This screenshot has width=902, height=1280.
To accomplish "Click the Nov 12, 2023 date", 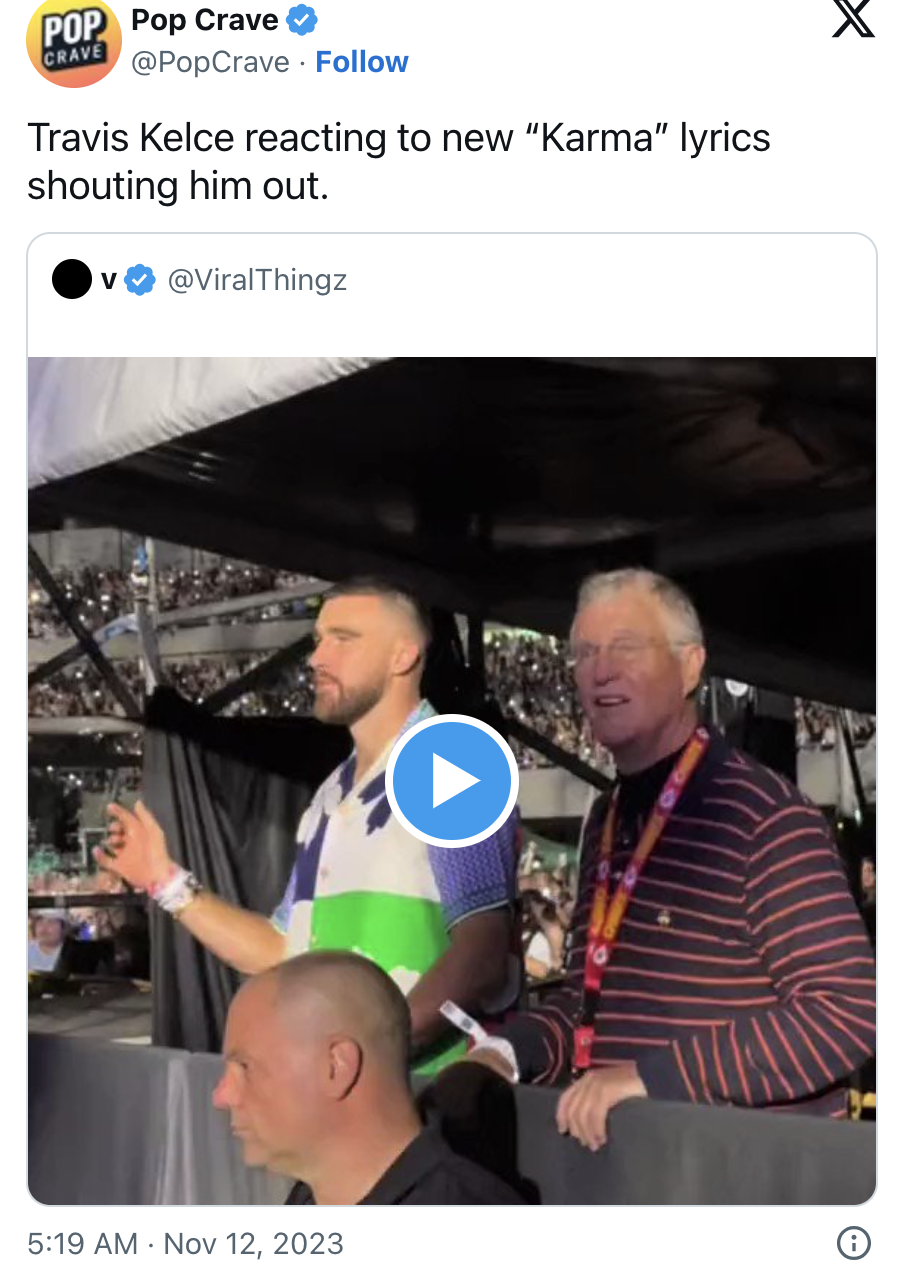I will point(253,1243).
